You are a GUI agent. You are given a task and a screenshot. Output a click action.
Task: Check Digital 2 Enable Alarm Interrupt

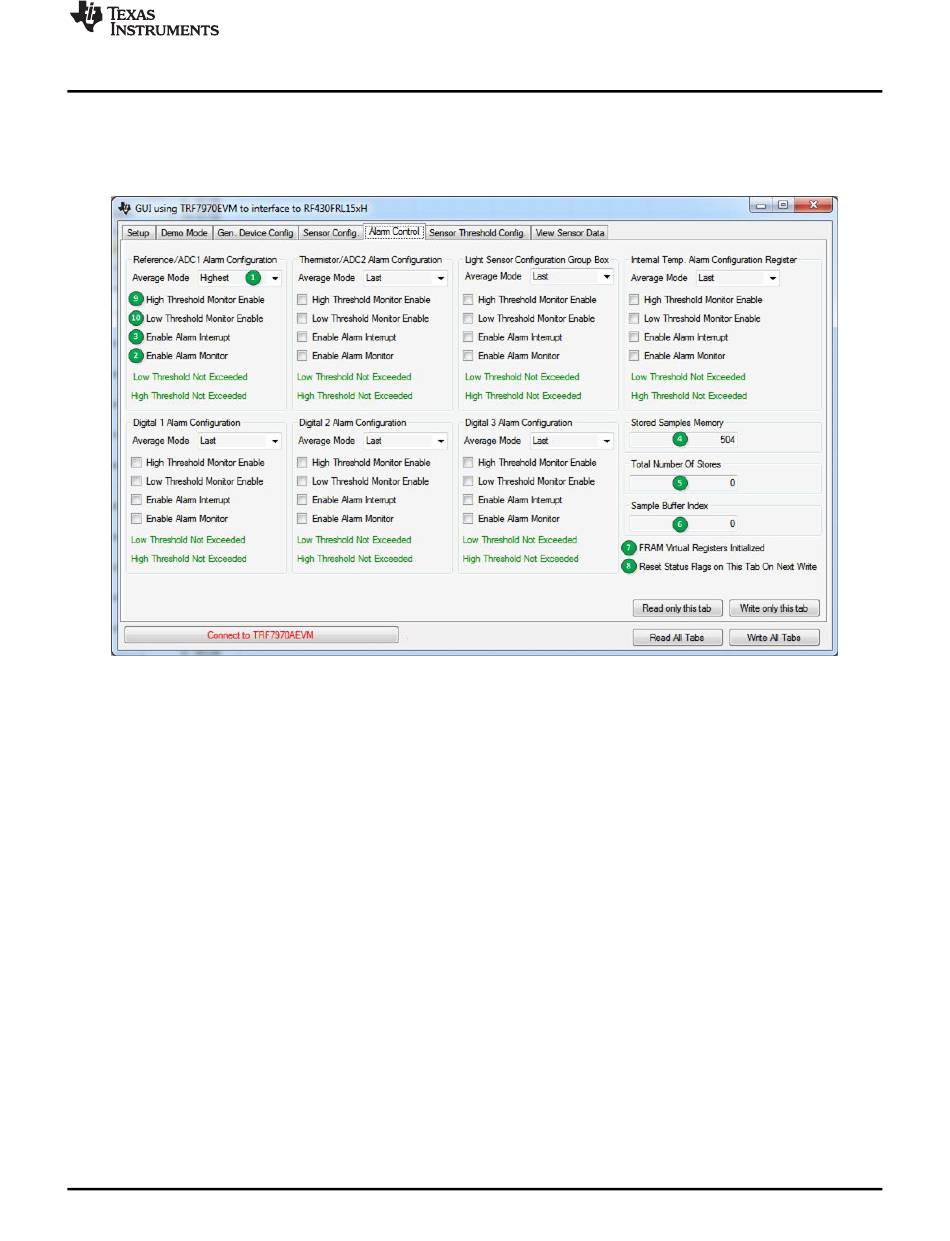303,500
